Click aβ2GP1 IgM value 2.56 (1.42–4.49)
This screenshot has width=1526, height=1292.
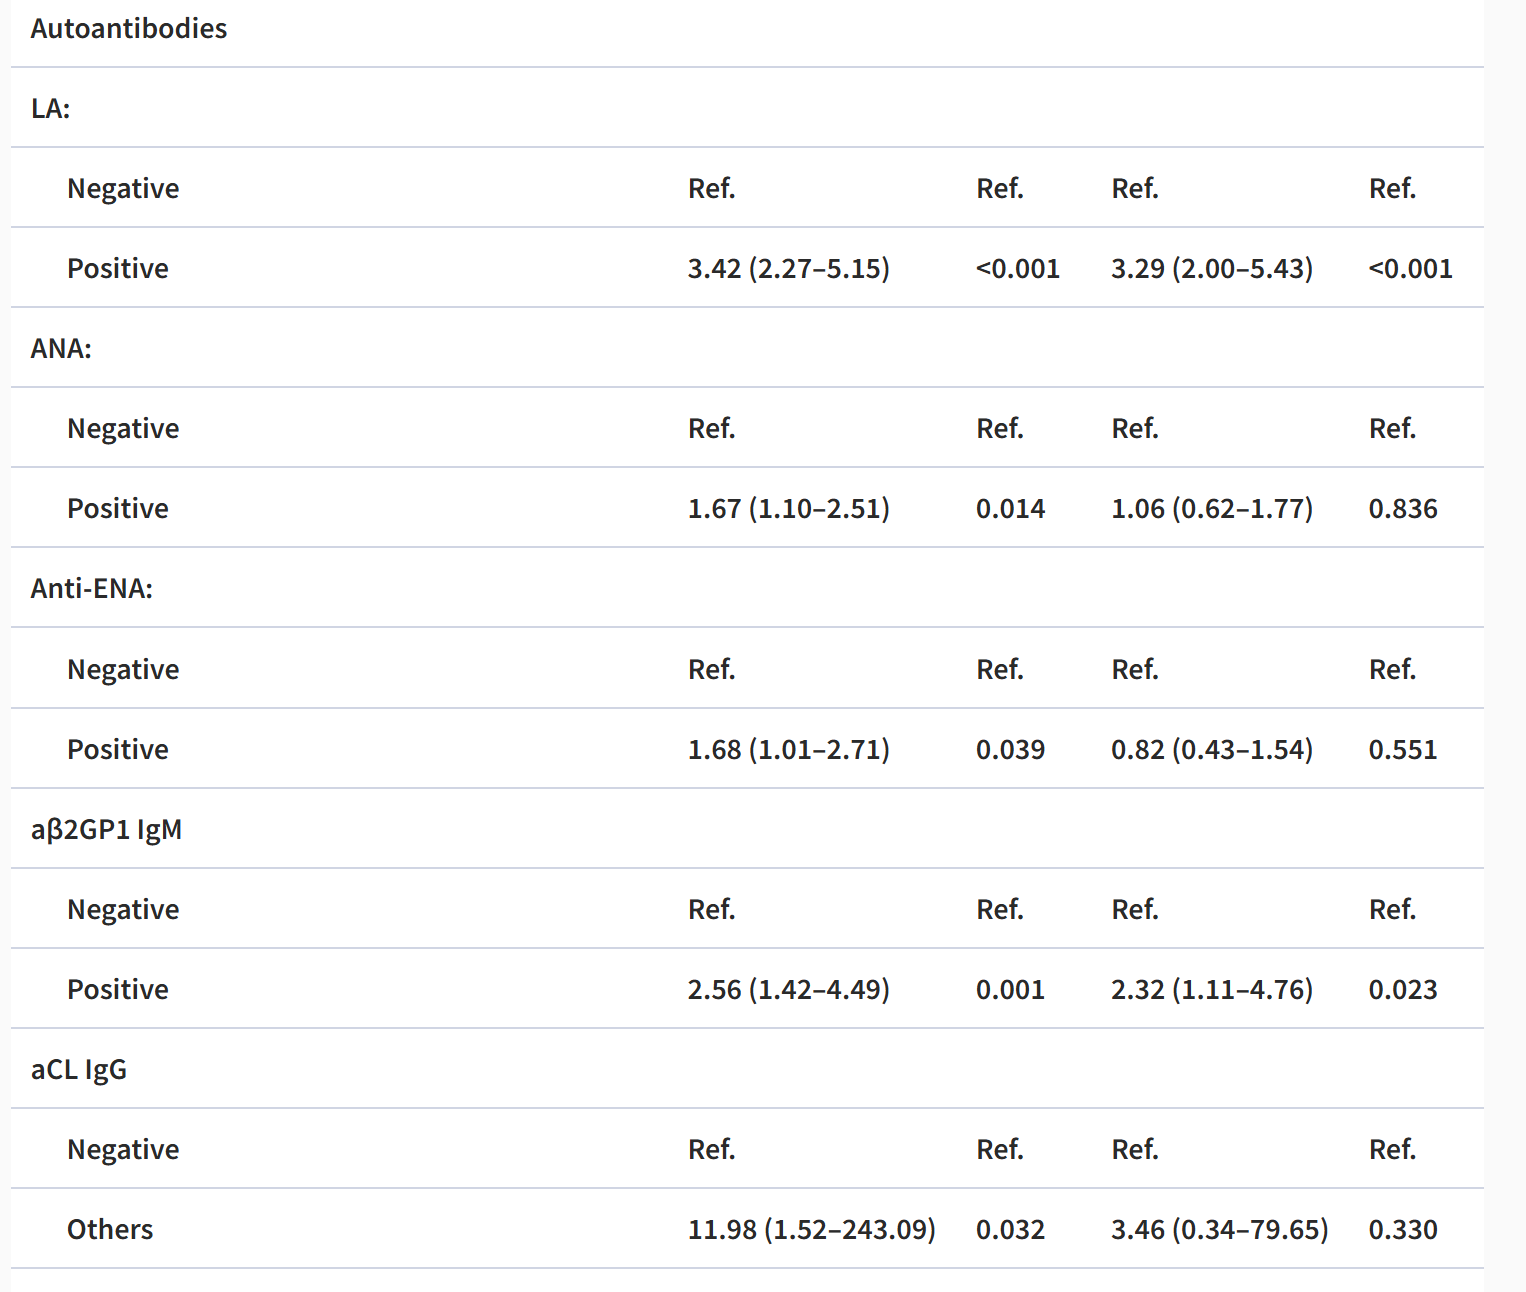click(788, 989)
